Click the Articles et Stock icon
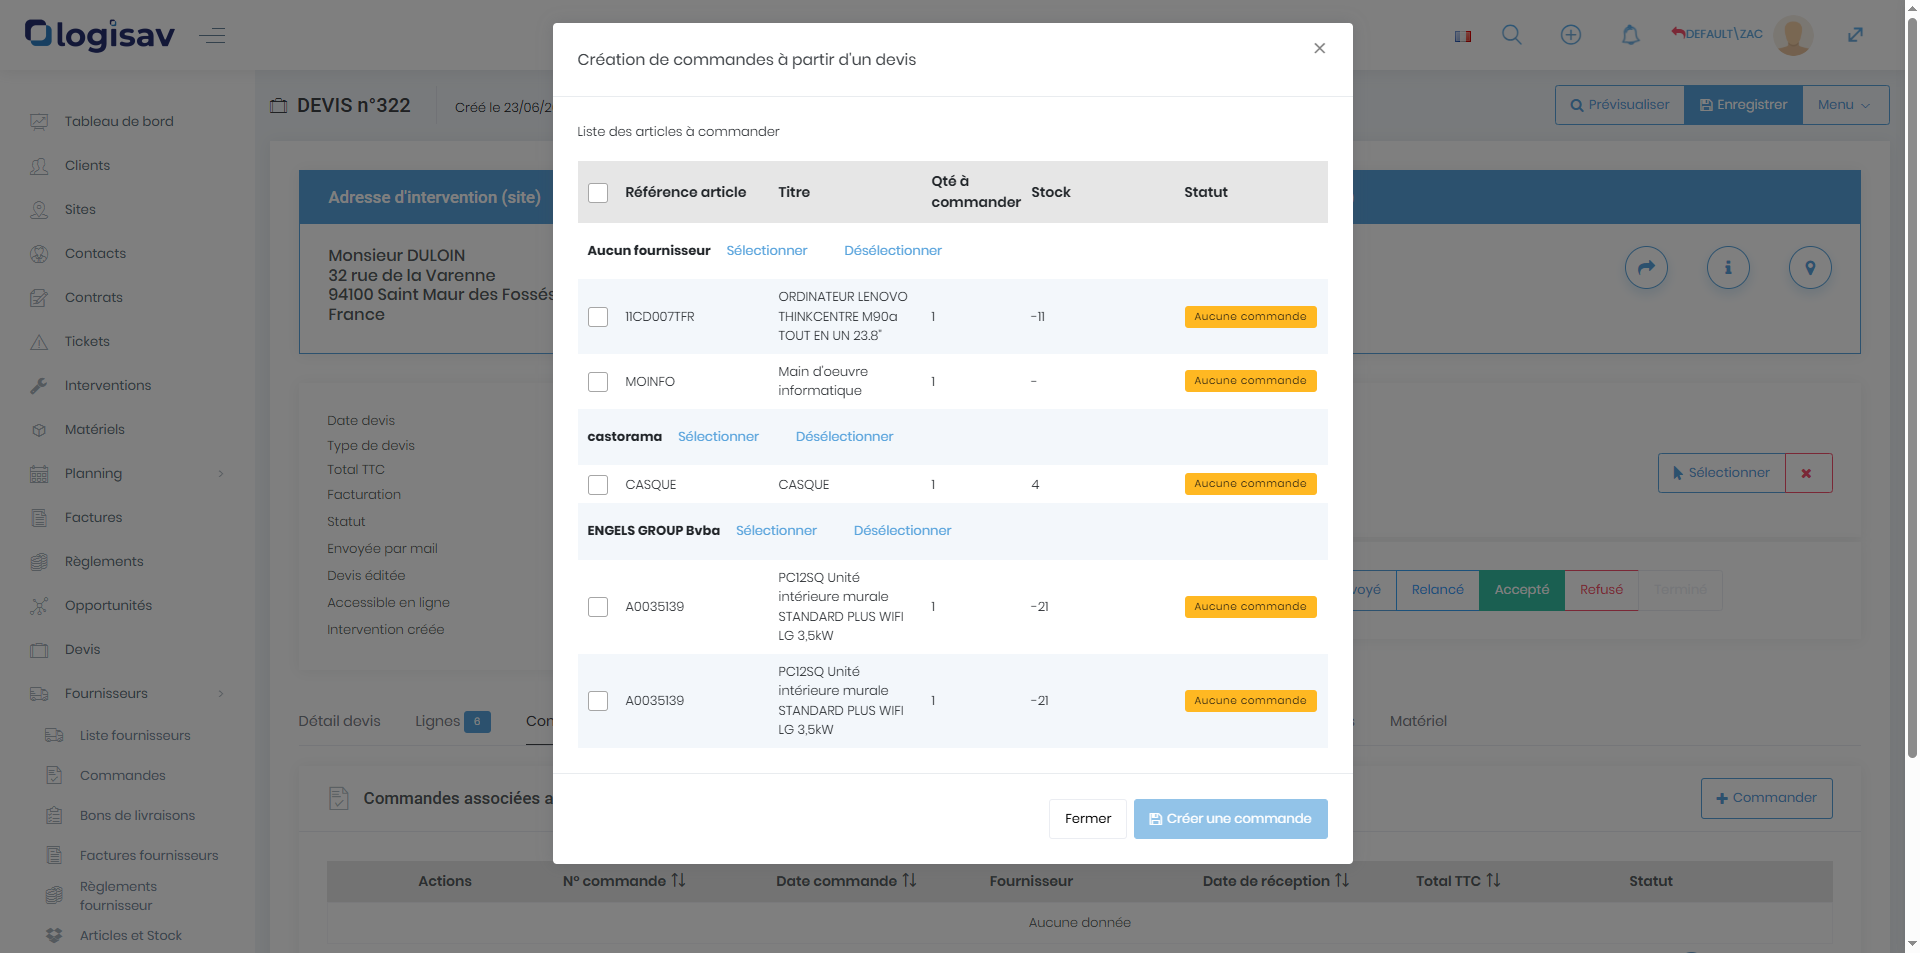Screen dimensions: 1920x953 click(x=54, y=935)
